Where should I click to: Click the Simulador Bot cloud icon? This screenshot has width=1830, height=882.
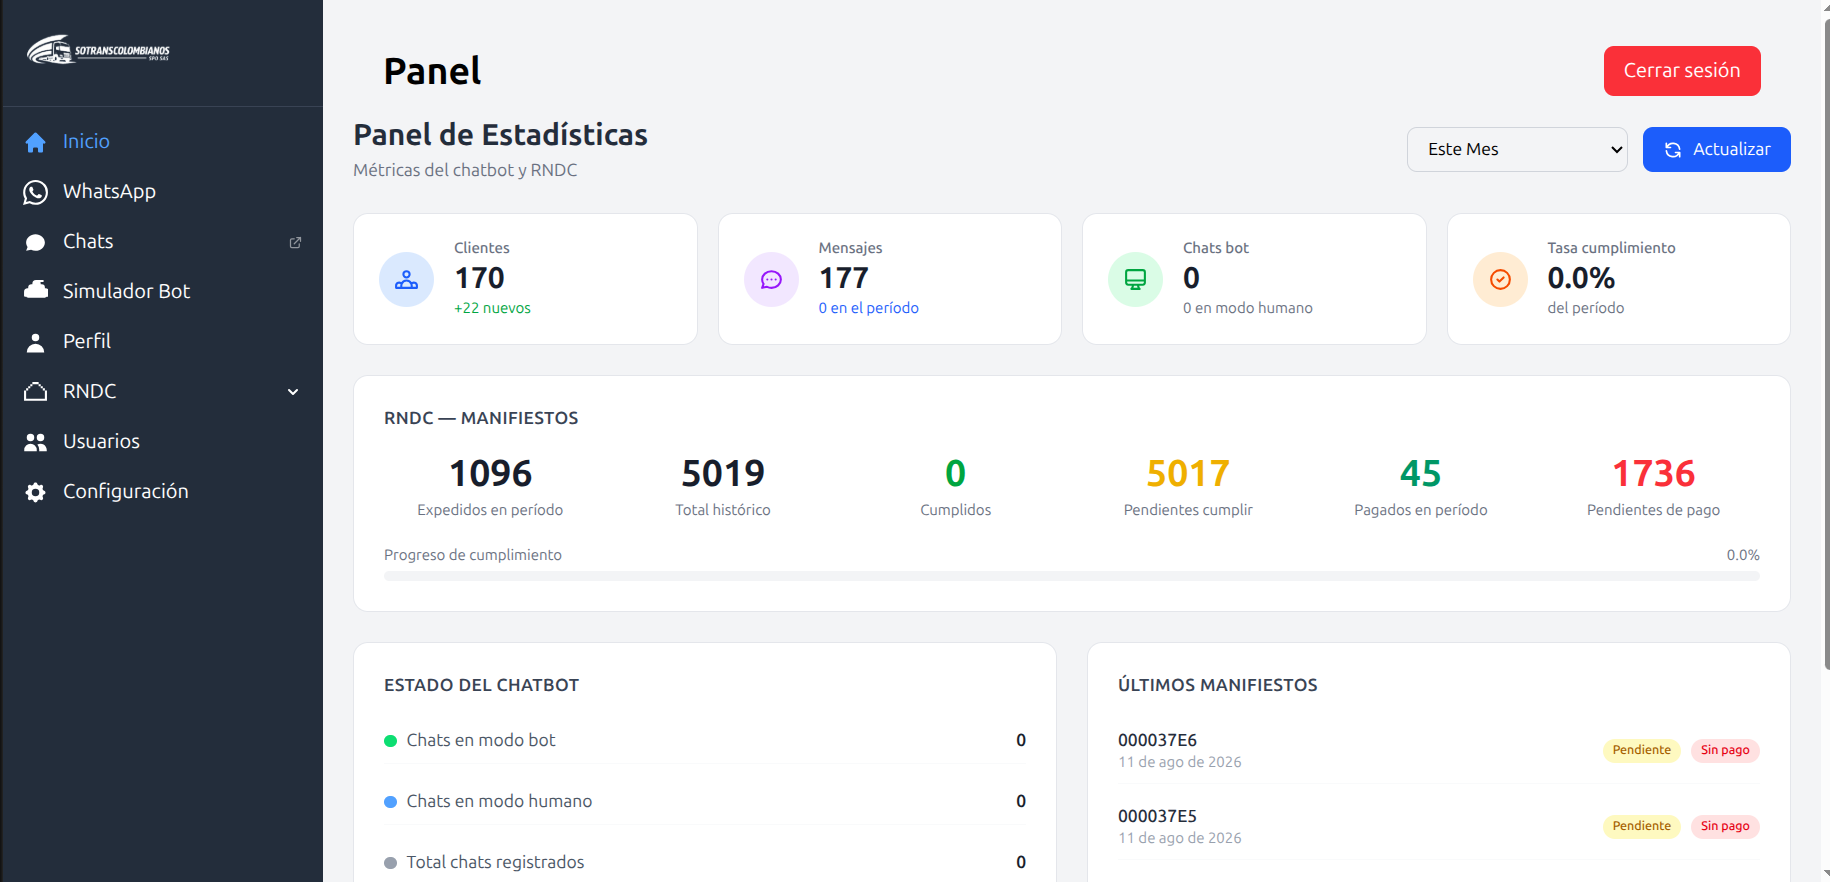pyautogui.click(x=35, y=290)
